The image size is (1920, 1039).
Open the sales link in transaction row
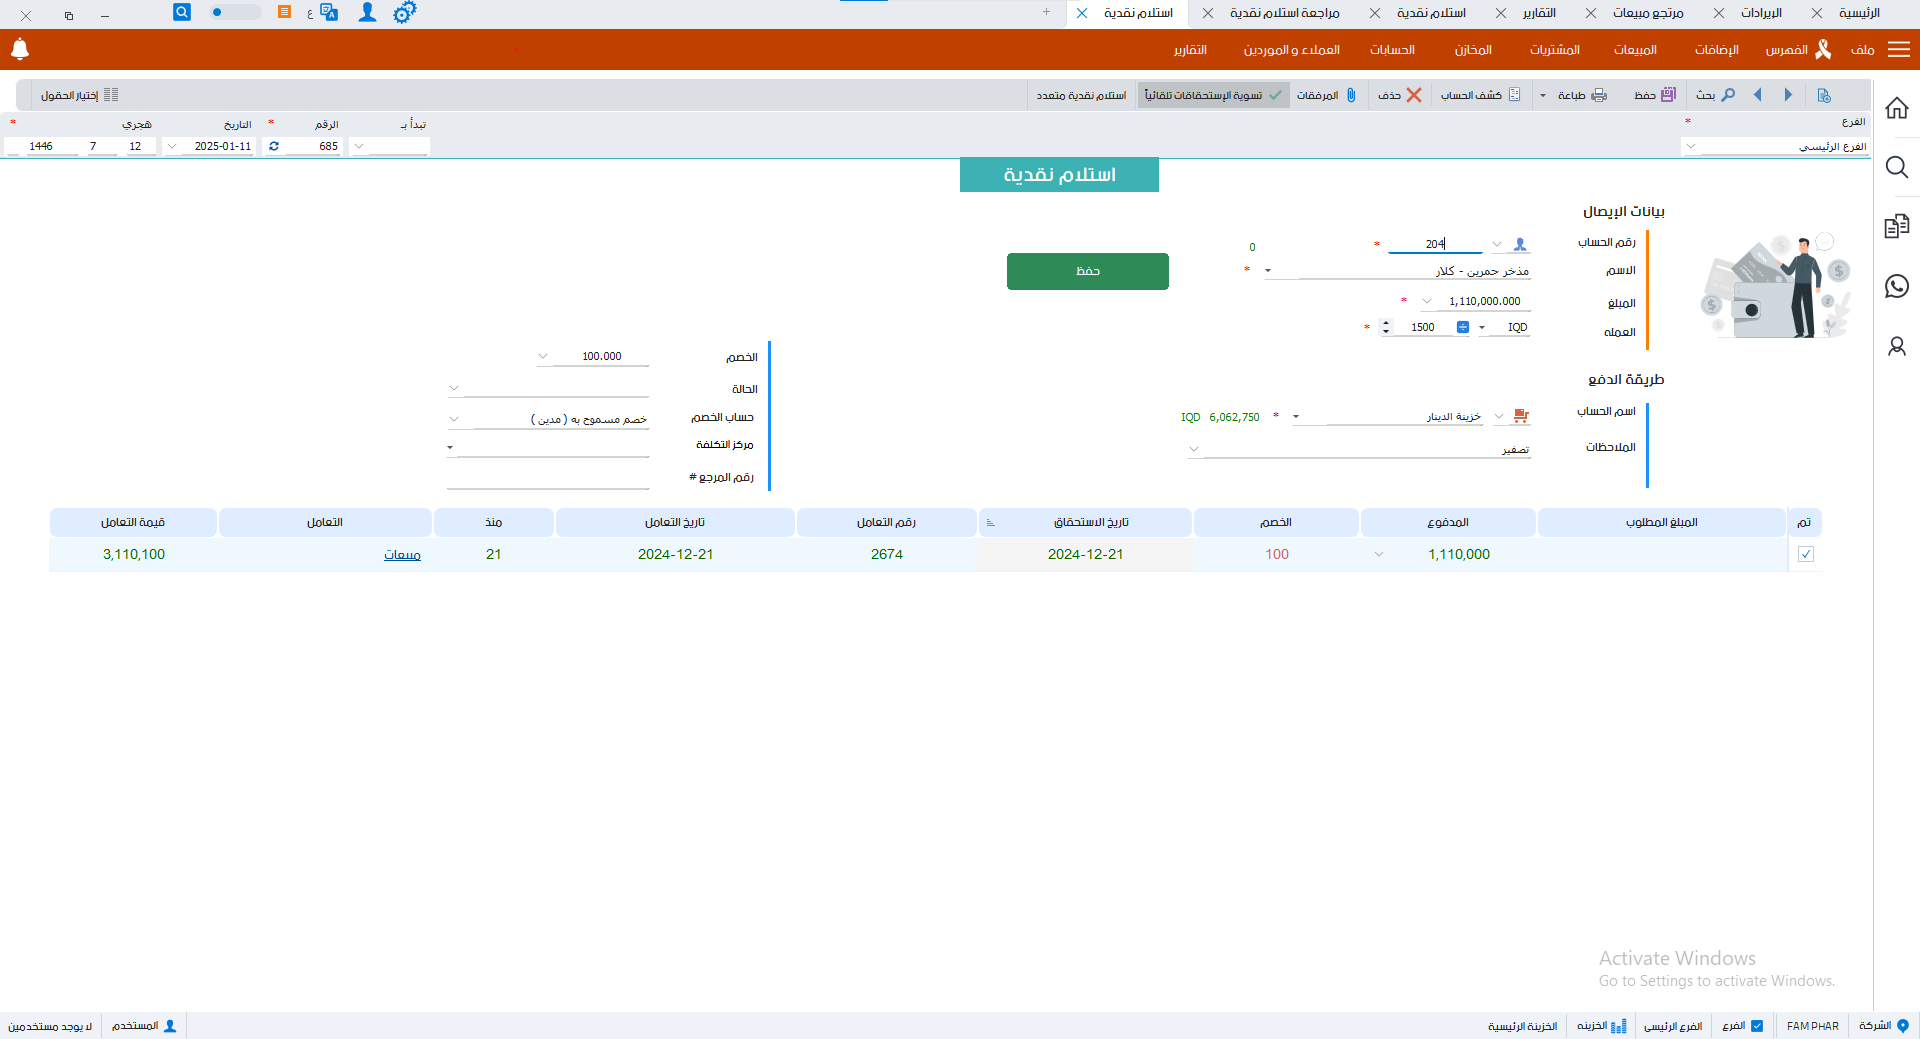402,555
